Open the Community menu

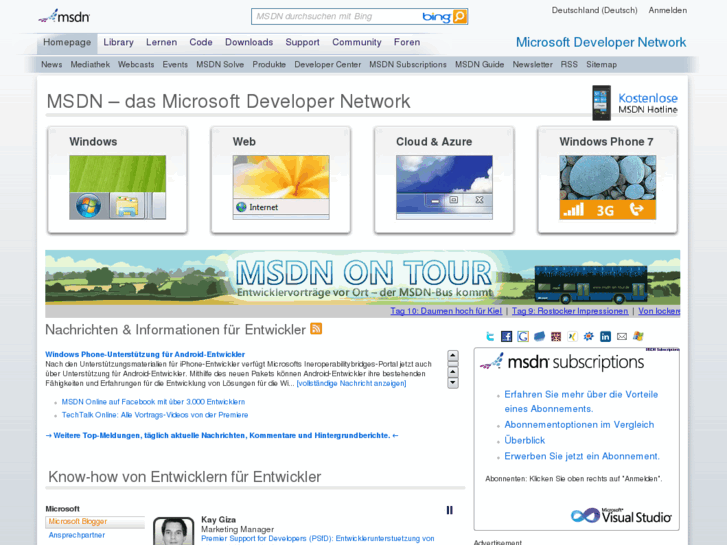357,42
